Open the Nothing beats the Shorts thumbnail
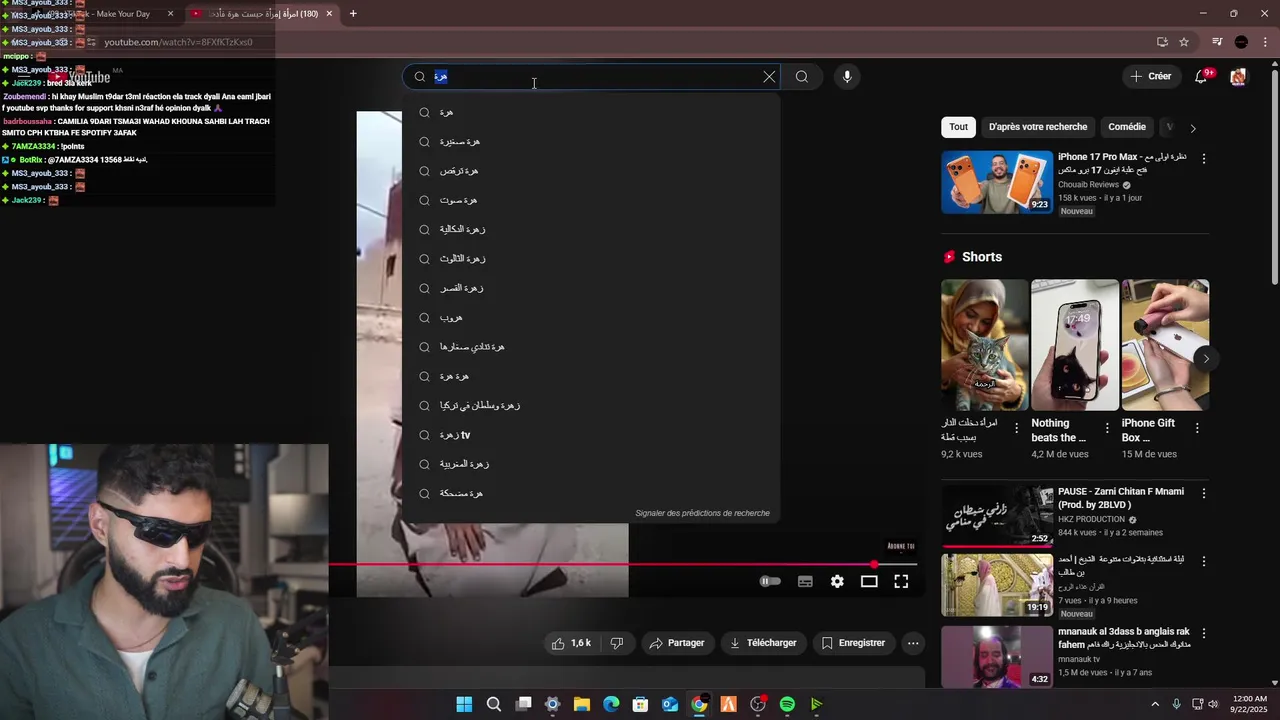The image size is (1280, 720). (x=1075, y=345)
